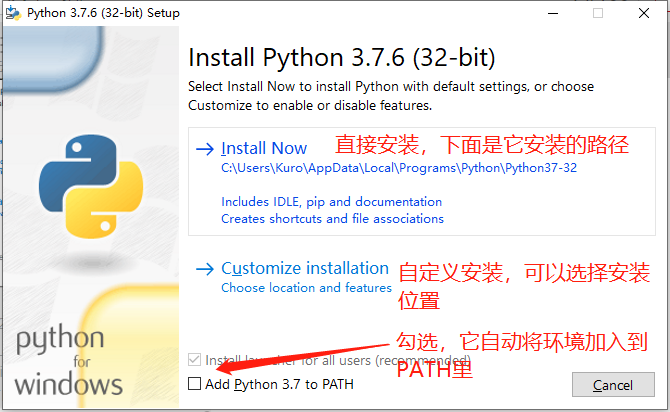Choose Customize installation
This screenshot has width=670, height=412.
click(x=305, y=268)
